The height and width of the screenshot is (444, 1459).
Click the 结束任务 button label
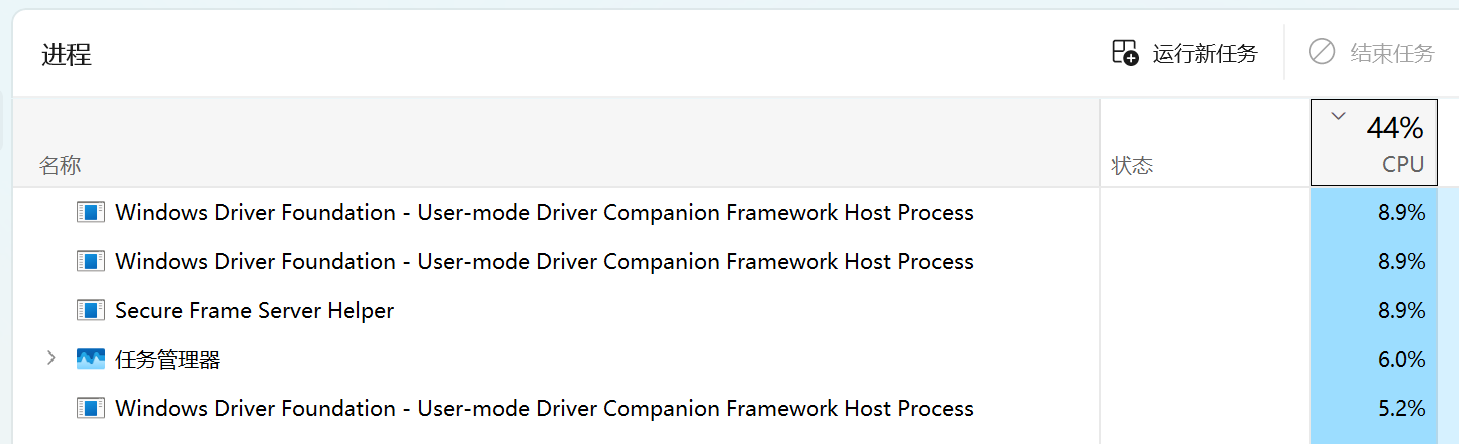pos(1392,53)
